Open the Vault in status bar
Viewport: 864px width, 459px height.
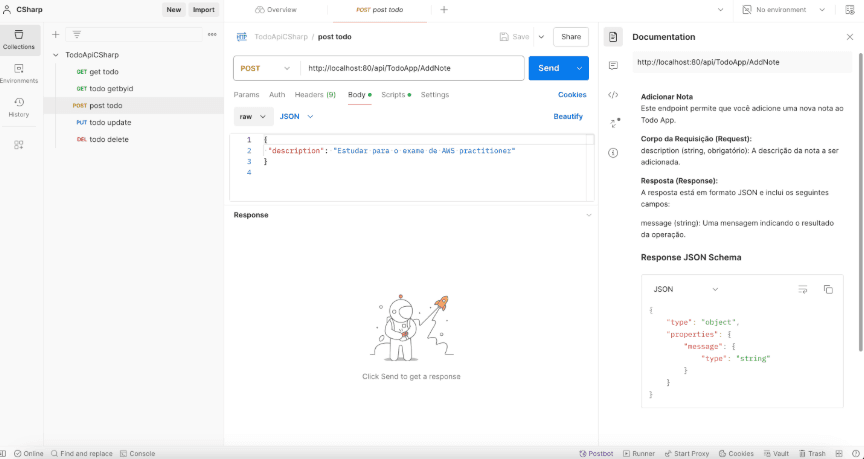point(776,453)
